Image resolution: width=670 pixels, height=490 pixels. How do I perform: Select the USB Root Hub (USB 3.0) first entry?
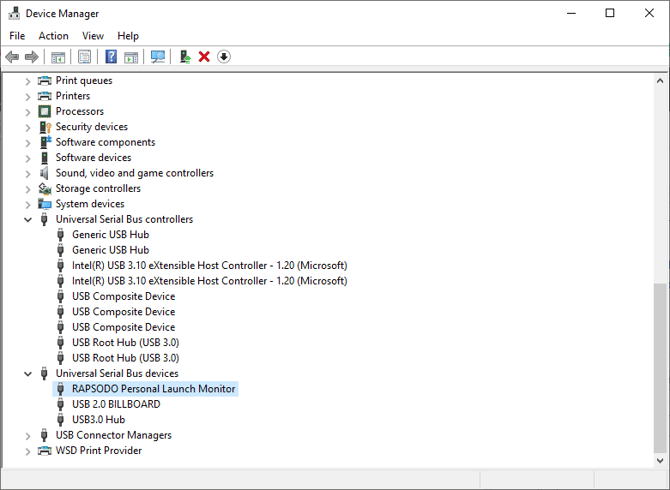[x=125, y=342]
